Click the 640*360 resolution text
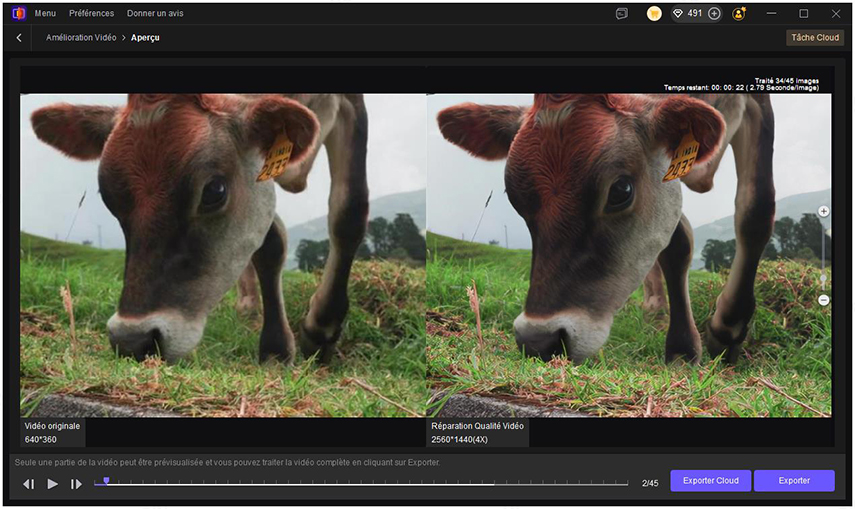The width and height of the screenshot is (855, 509). [40, 439]
